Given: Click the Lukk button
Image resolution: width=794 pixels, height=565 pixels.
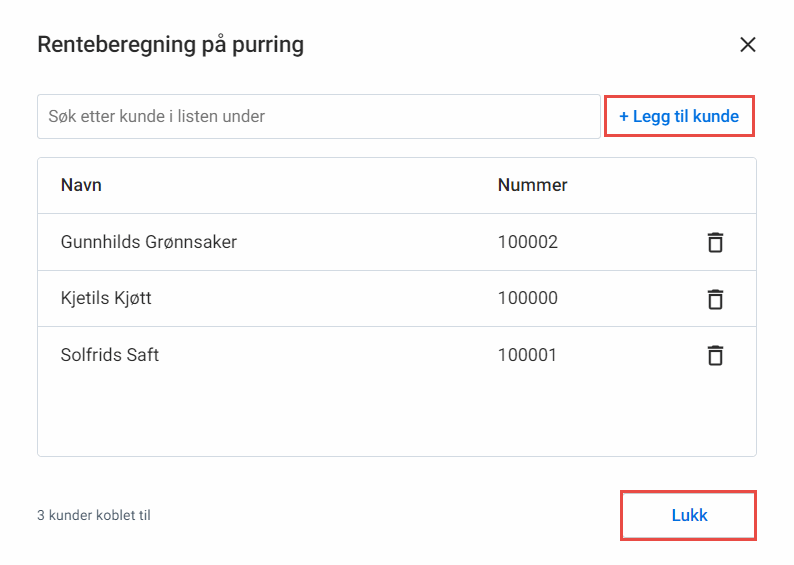Looking at the screenshot, I should 688,515.
